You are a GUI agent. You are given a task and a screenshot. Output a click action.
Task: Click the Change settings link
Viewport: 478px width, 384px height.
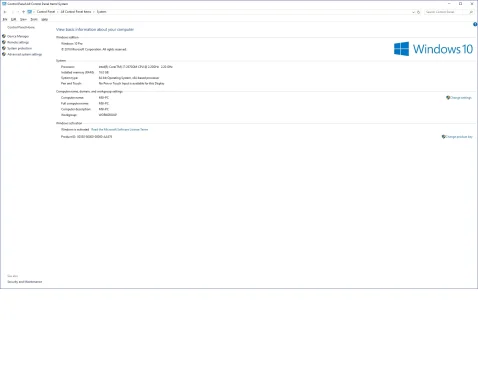[x=461, y=98]
